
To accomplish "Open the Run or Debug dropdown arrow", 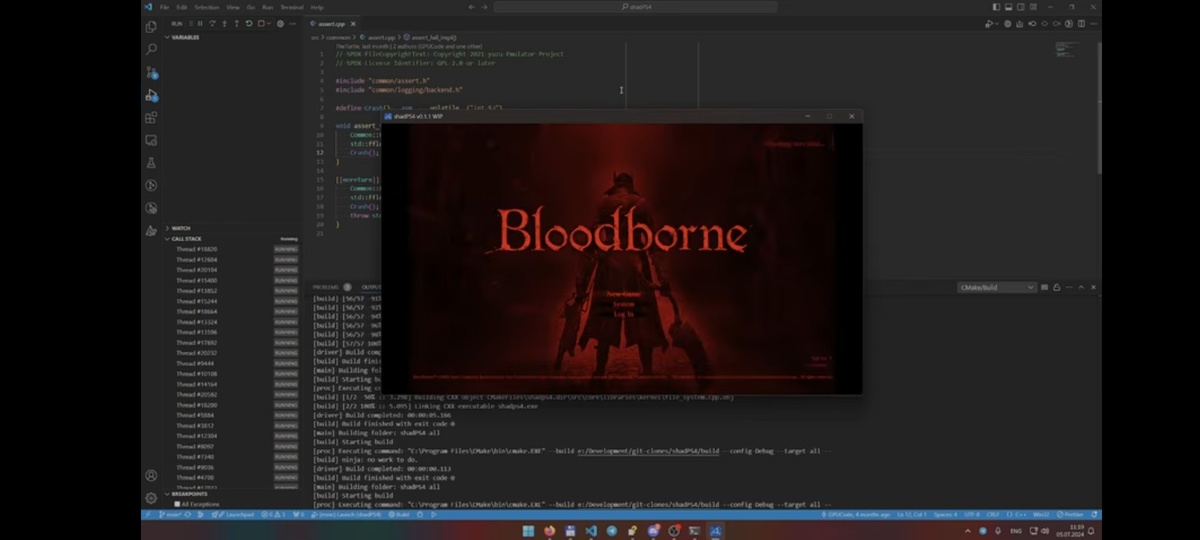I will point(997,23).
